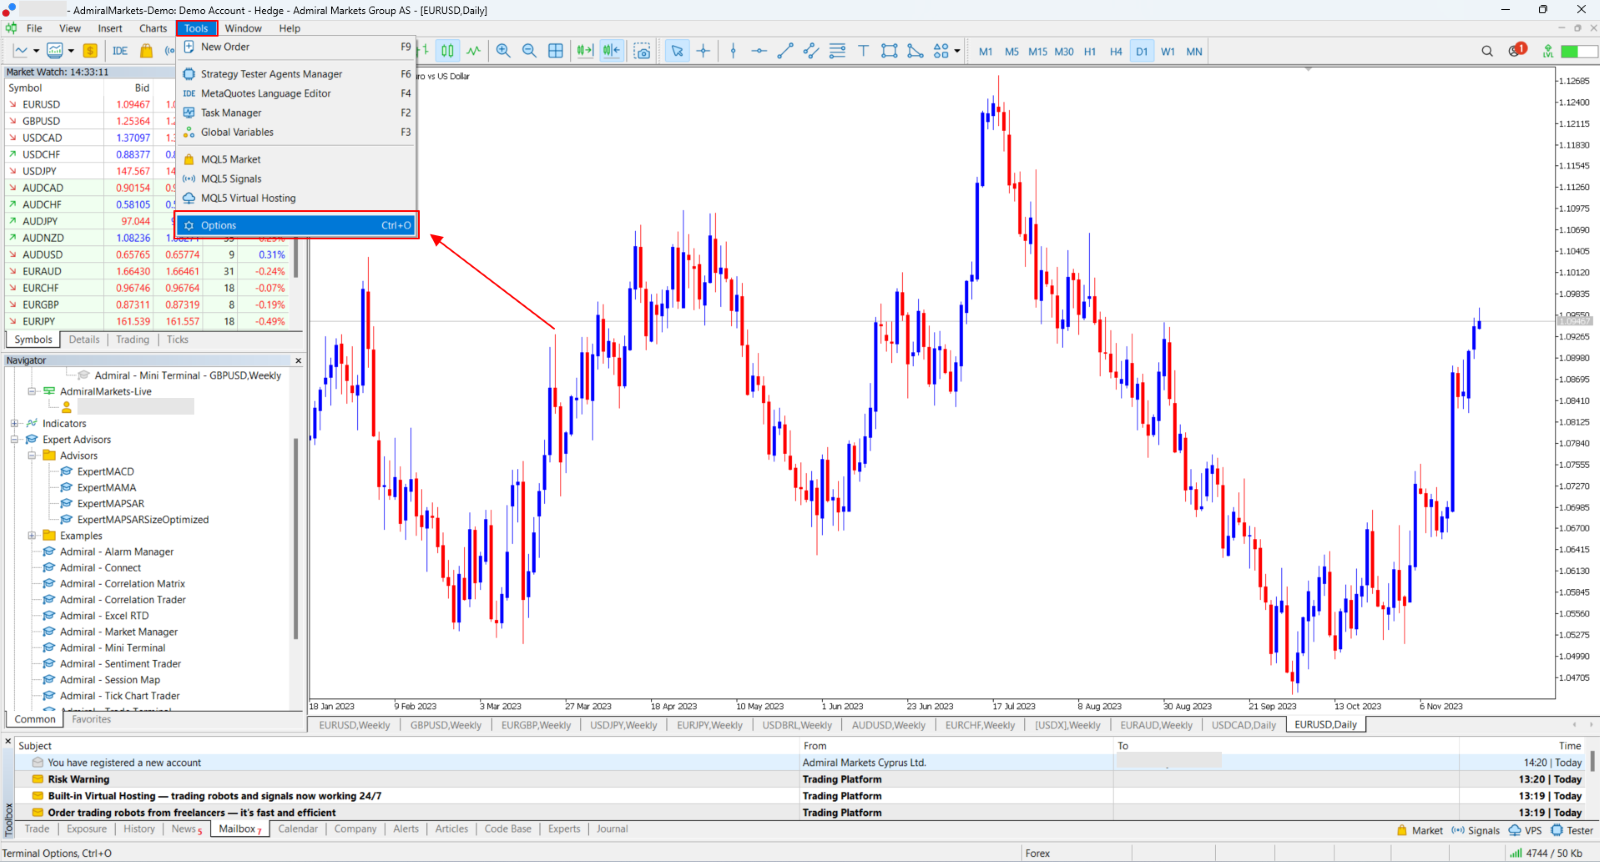Viewport: 1600px width, 862px height.
Task: Zoom out on the chart
Action: (529, 51)
